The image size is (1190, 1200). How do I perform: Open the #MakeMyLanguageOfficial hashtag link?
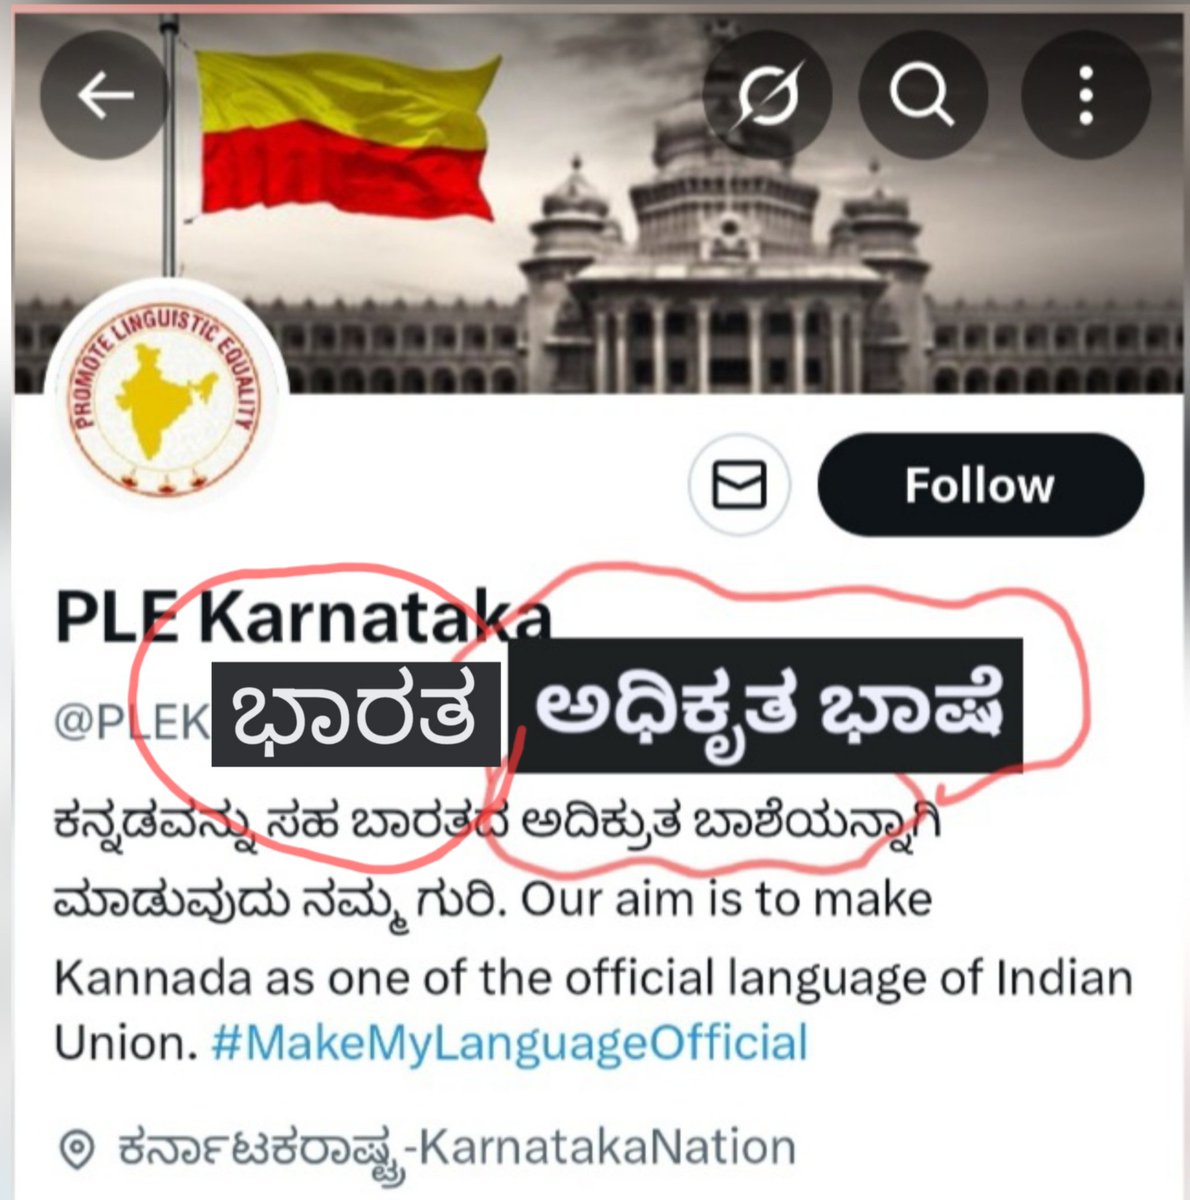pyautogui.click(x=509, y=1042)
